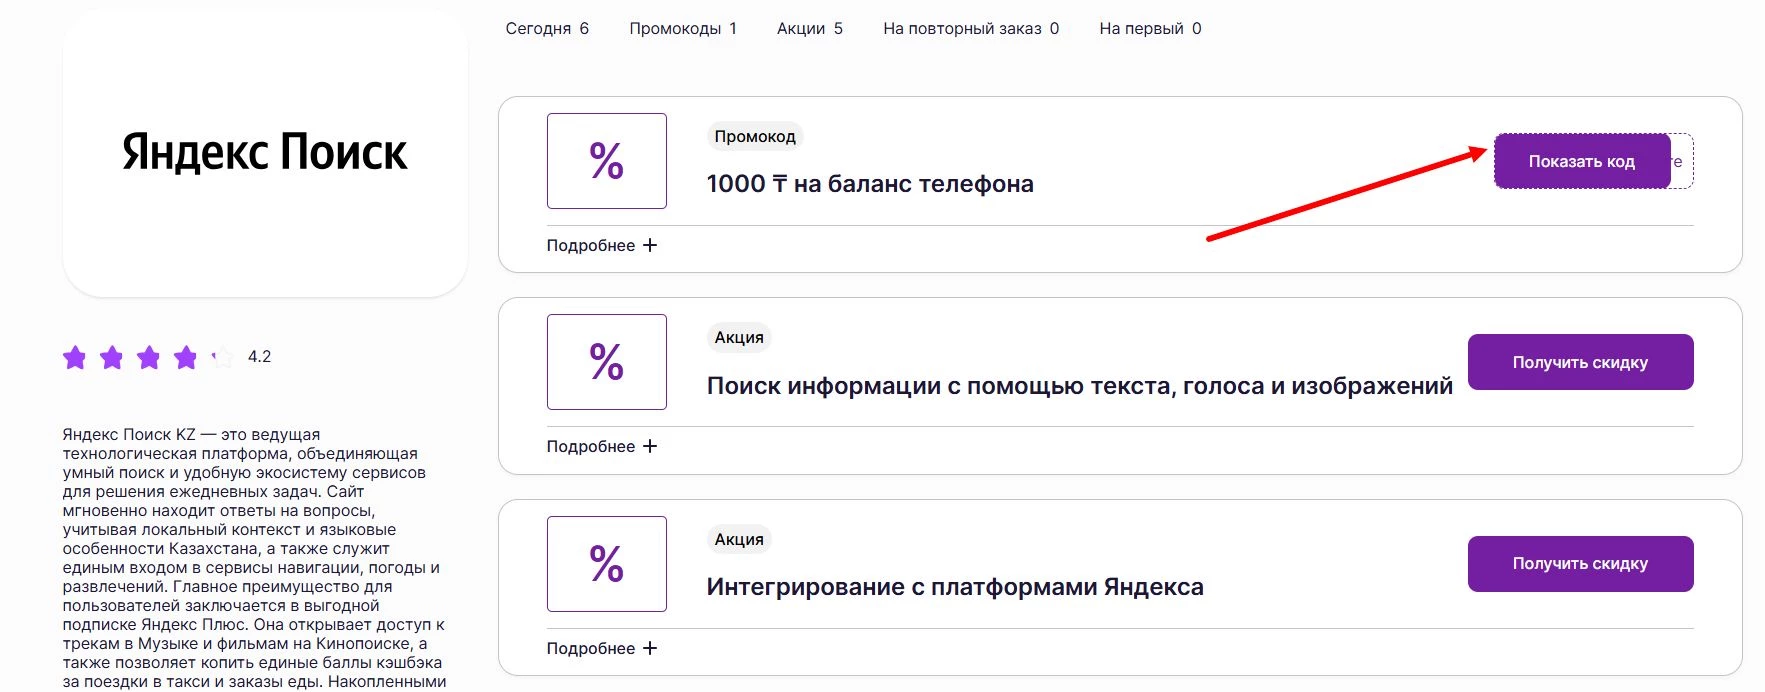Open Интегрирование с платформами Яндекса title
This screenshot has height=692, width=1765.
point(955,587)
